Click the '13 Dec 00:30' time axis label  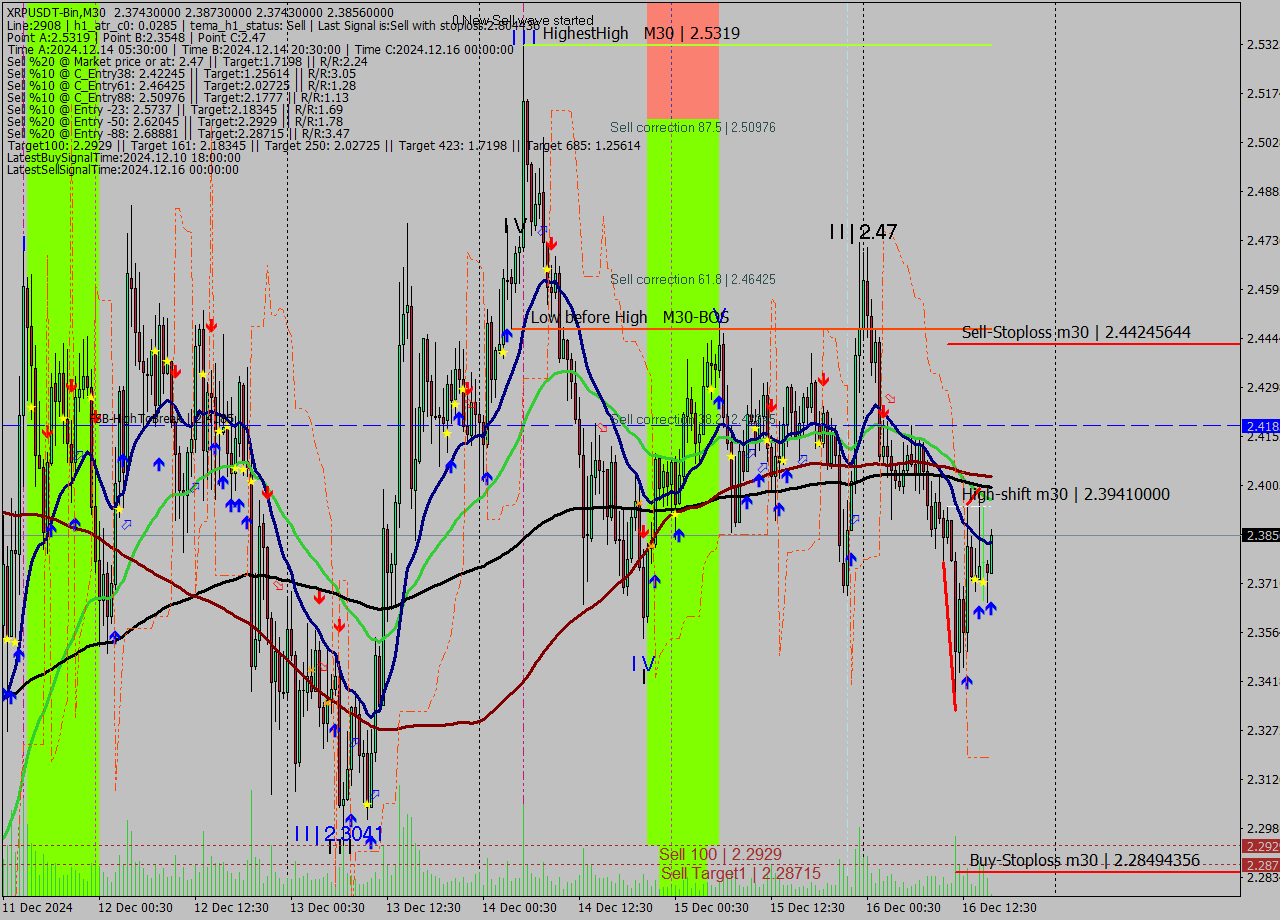point(328,908)
